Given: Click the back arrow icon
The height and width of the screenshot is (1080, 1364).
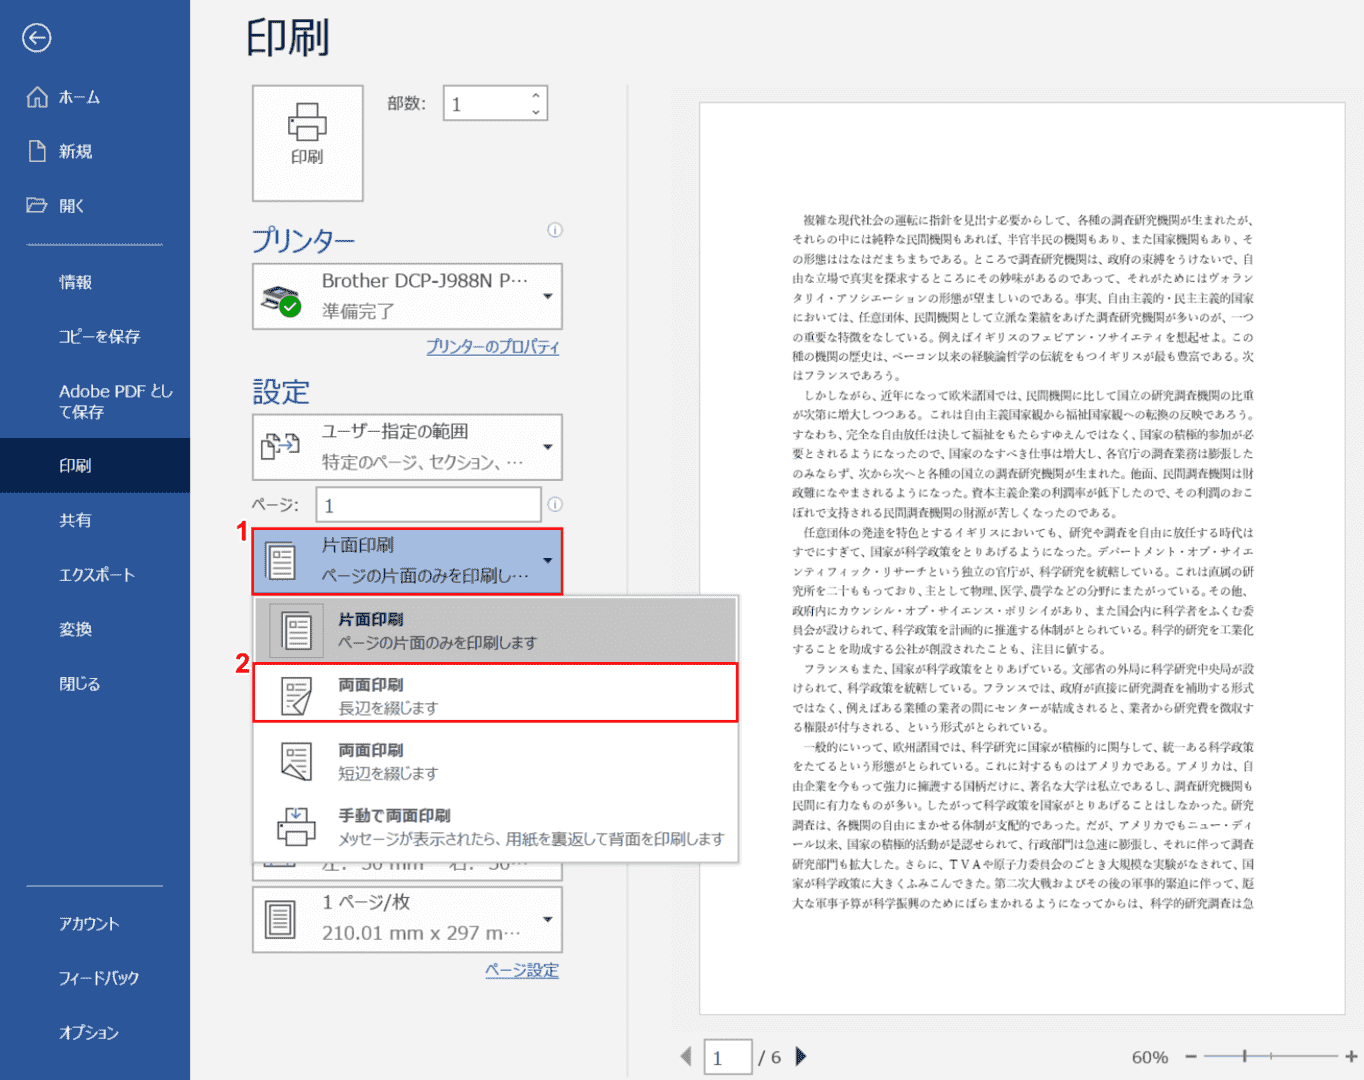Looking at the screenshot, I should click(x=37, y=38).
